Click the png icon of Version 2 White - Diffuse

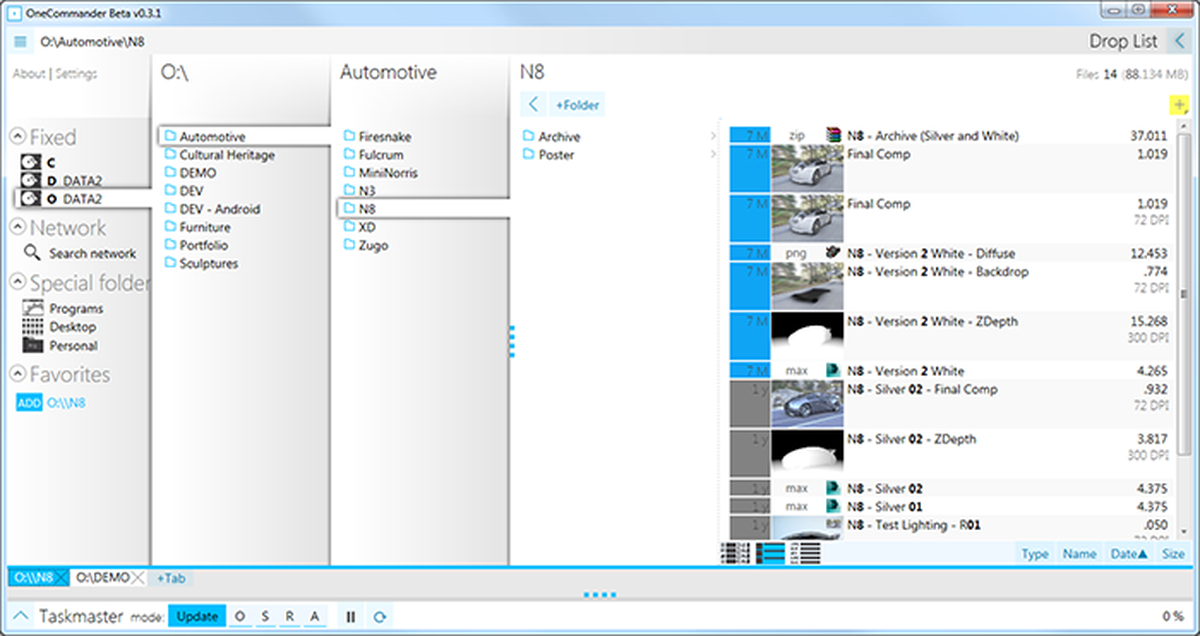(834, 253)
